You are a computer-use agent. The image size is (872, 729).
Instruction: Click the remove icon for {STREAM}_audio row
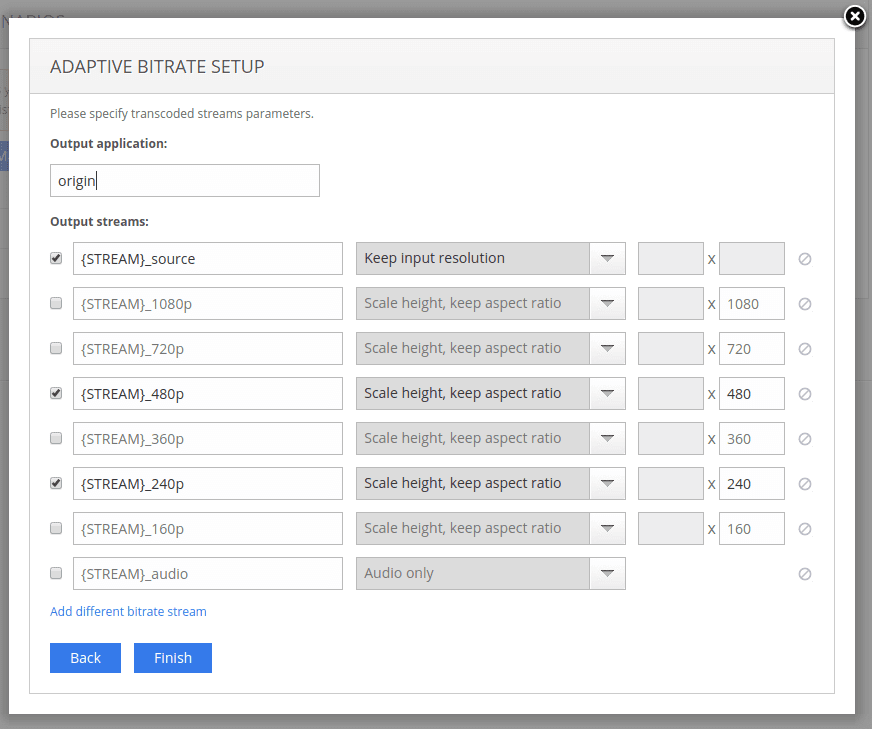coord(804,573)
